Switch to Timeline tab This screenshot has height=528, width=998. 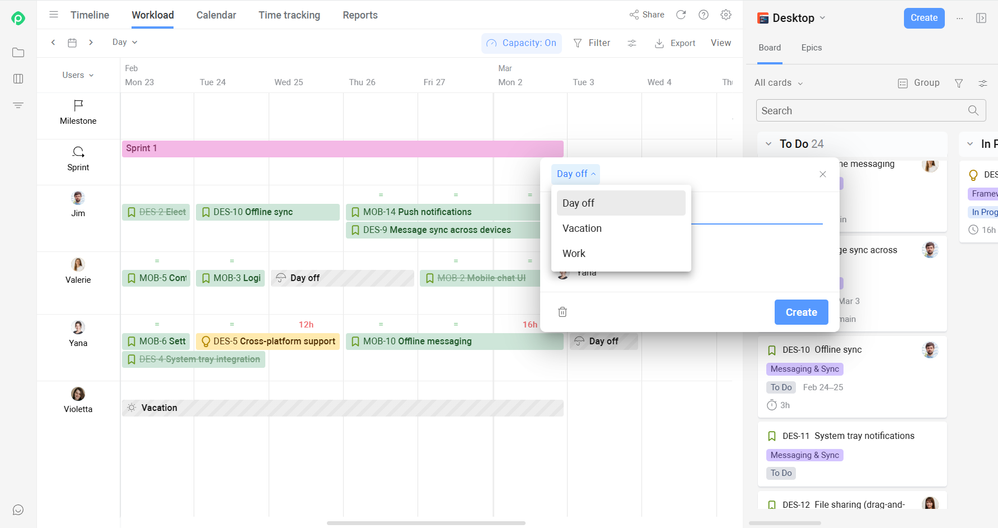pyautogui.click(x=90, y=15)
